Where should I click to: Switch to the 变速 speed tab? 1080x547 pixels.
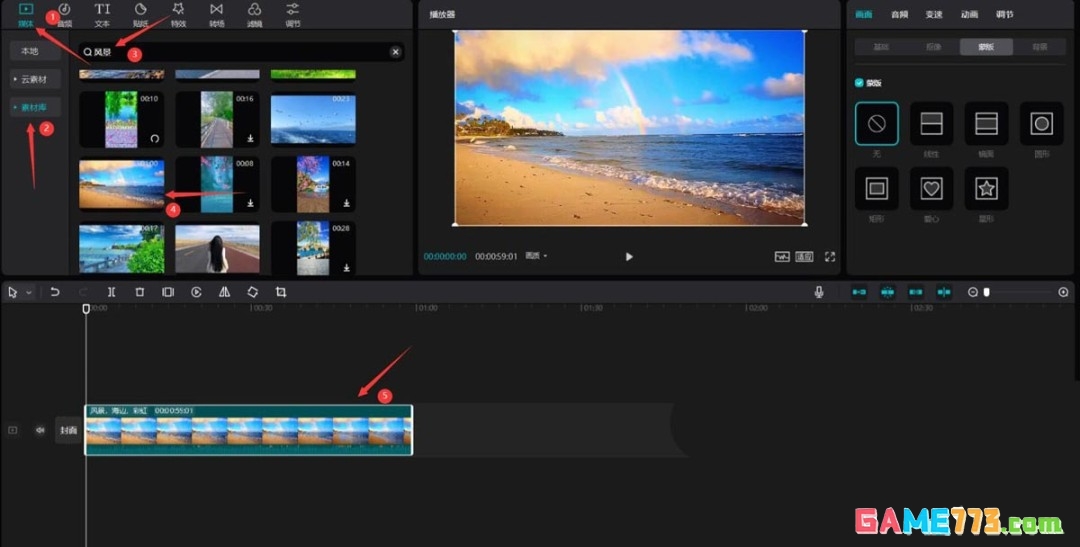pos(933,15)
